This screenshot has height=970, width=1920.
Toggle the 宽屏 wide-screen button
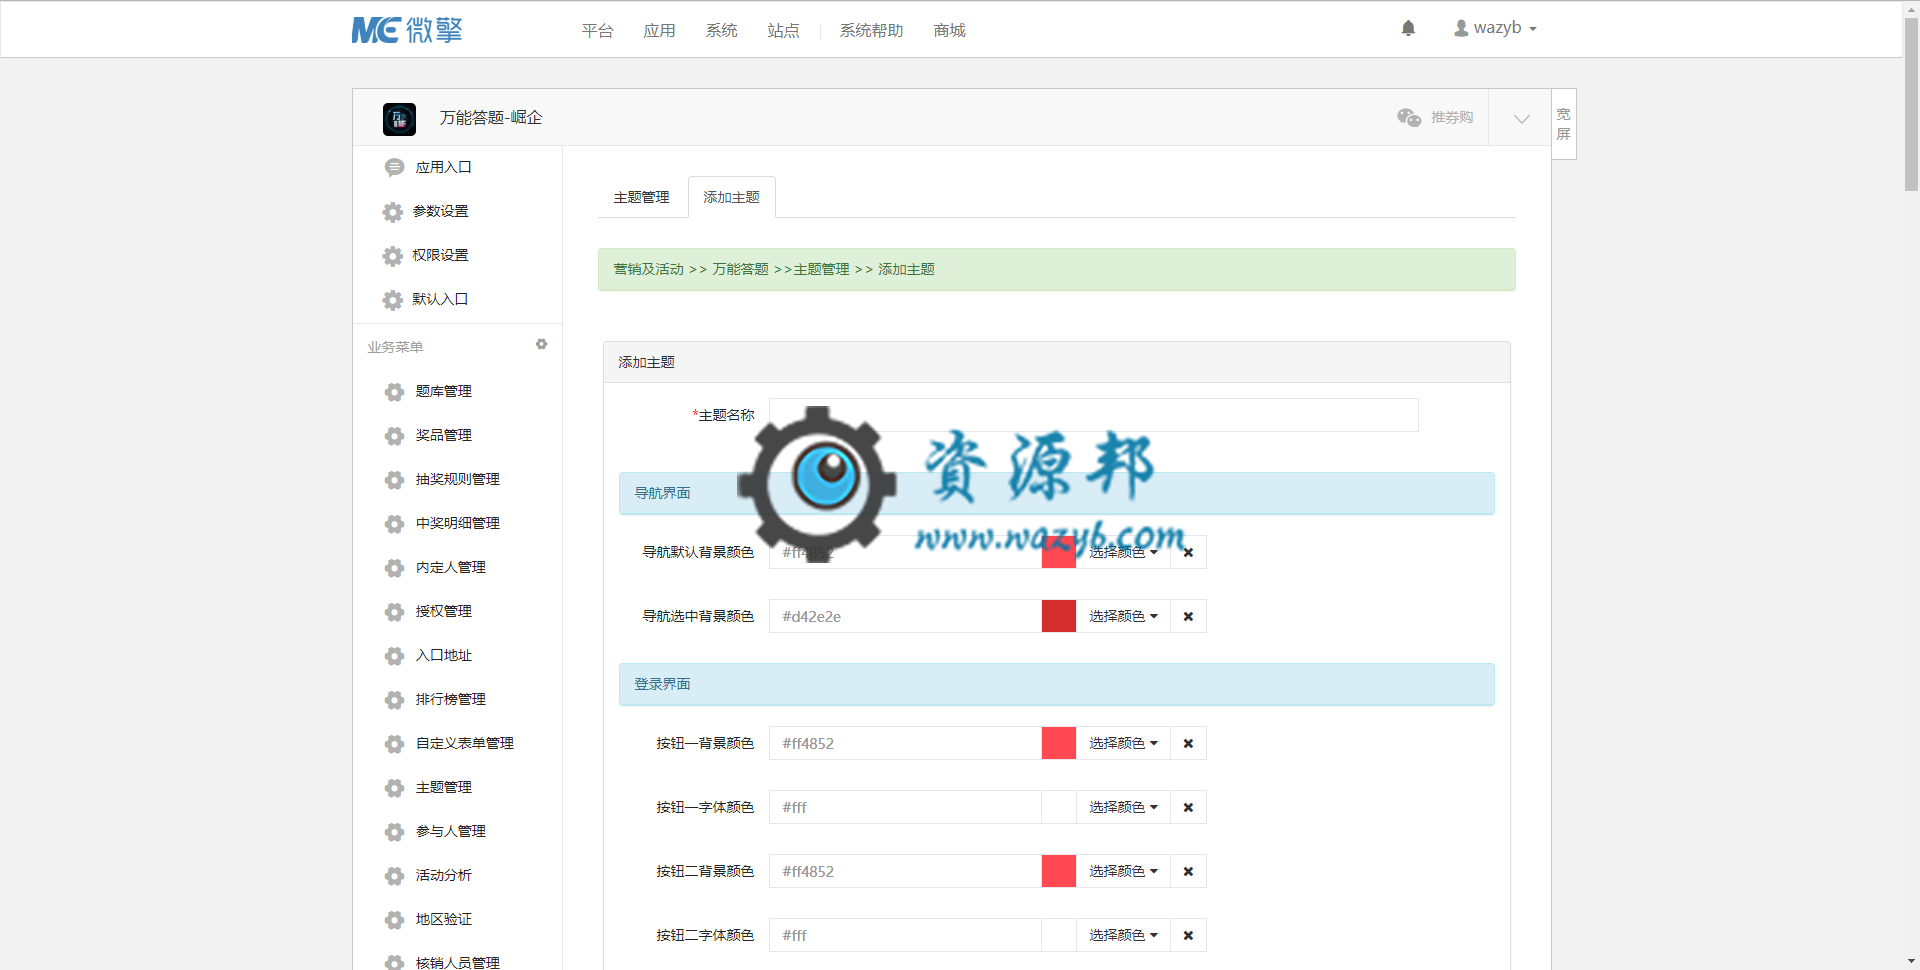pyautogui.click(x=1563, y=124)
